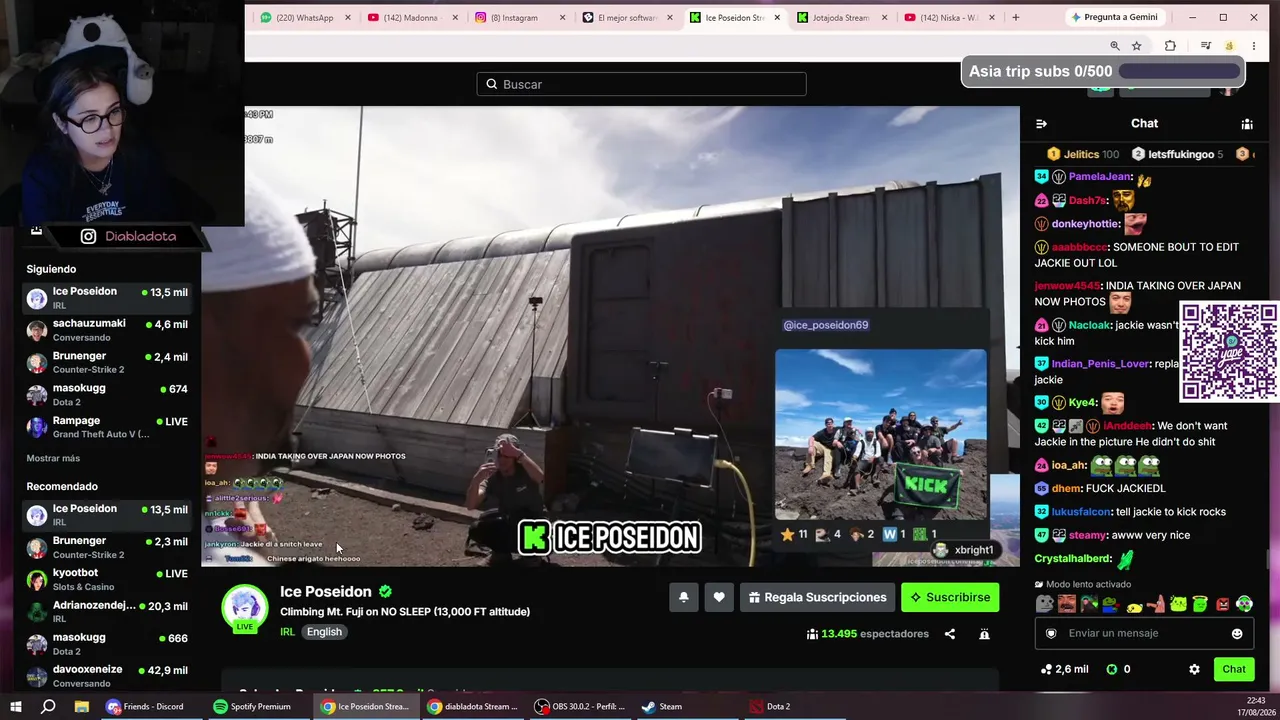Open Rampage channel in sidebar

106,427
